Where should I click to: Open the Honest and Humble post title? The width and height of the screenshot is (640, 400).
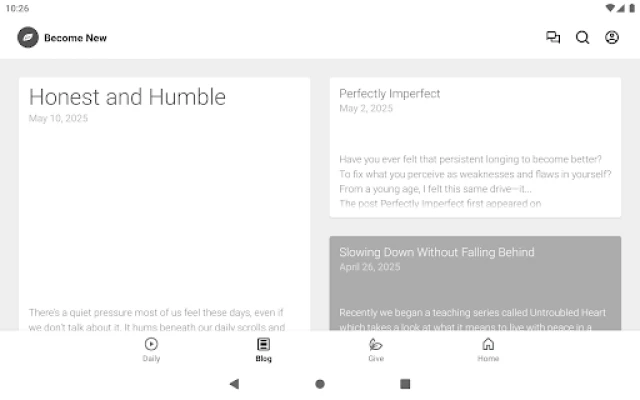click(127, 97)
